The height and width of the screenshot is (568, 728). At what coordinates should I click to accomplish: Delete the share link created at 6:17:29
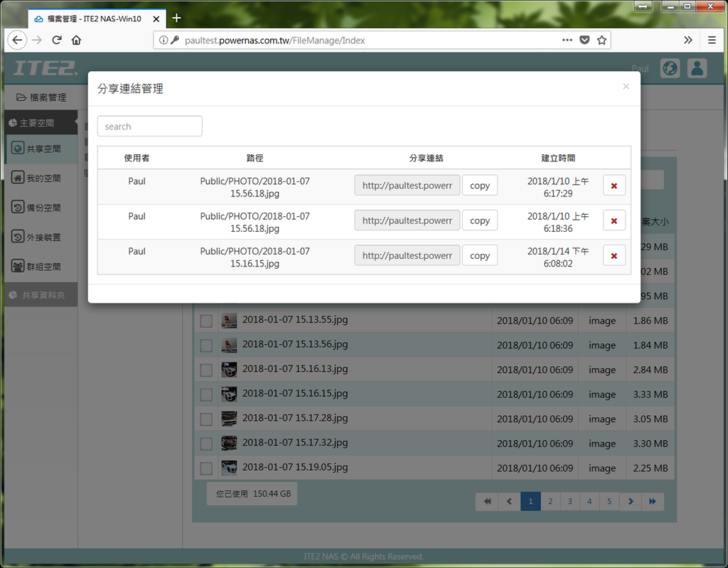pyautogui.click(x=614, y=186)
